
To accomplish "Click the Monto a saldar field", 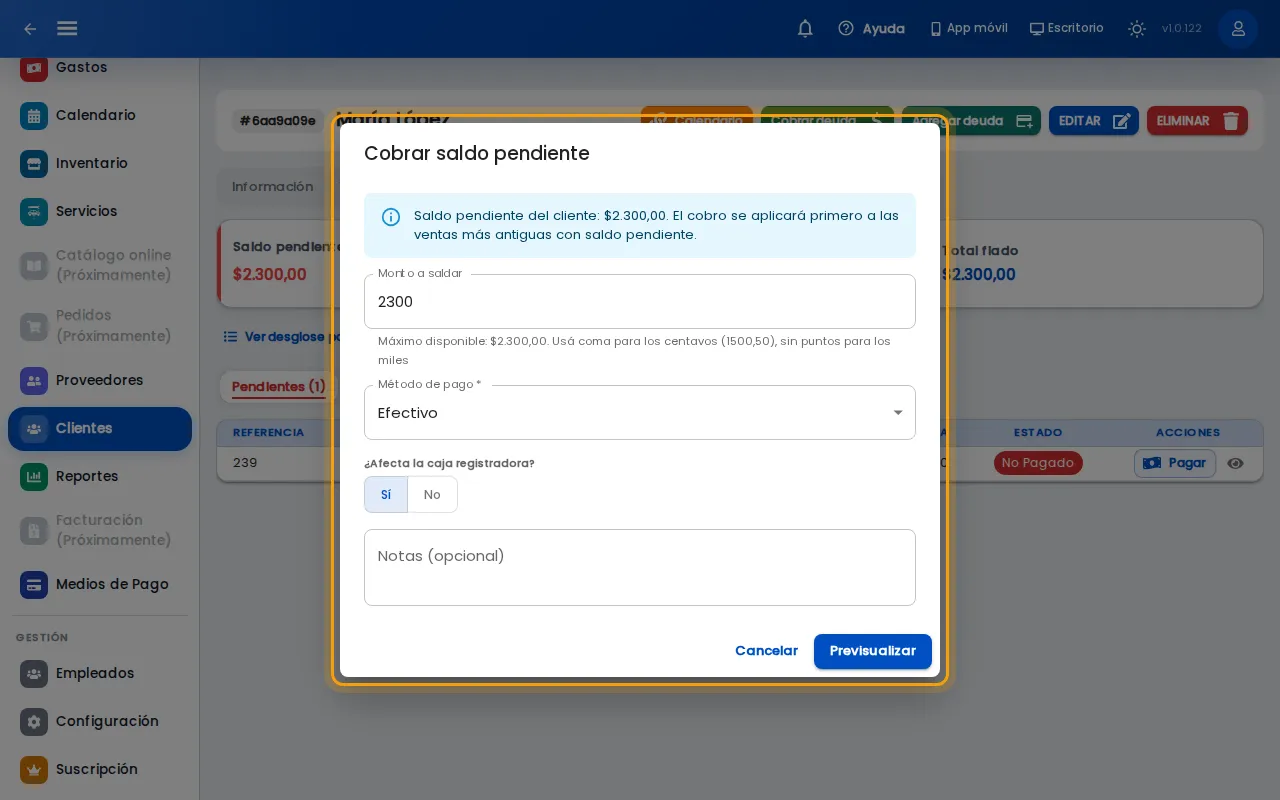I will [640, 301].
